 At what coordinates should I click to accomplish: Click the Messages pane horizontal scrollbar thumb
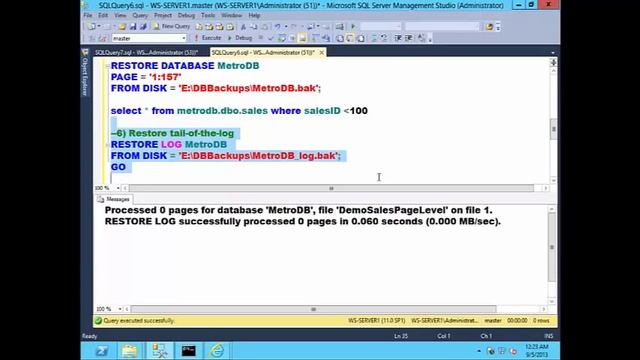tap(313, 309)
